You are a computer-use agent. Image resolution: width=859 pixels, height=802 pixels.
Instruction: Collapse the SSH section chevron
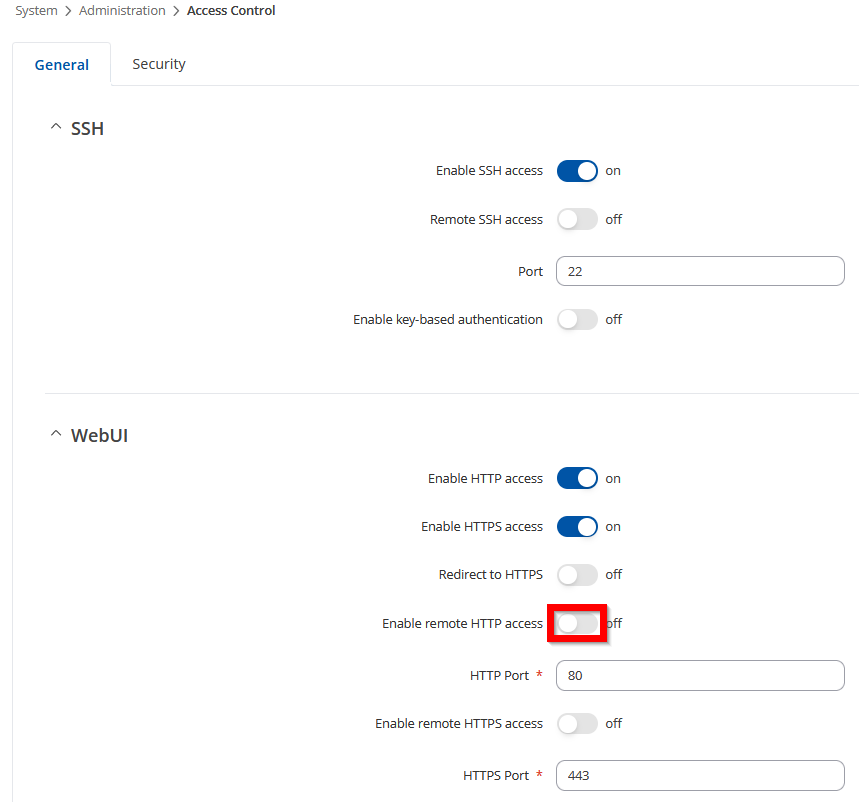(55, 127)
